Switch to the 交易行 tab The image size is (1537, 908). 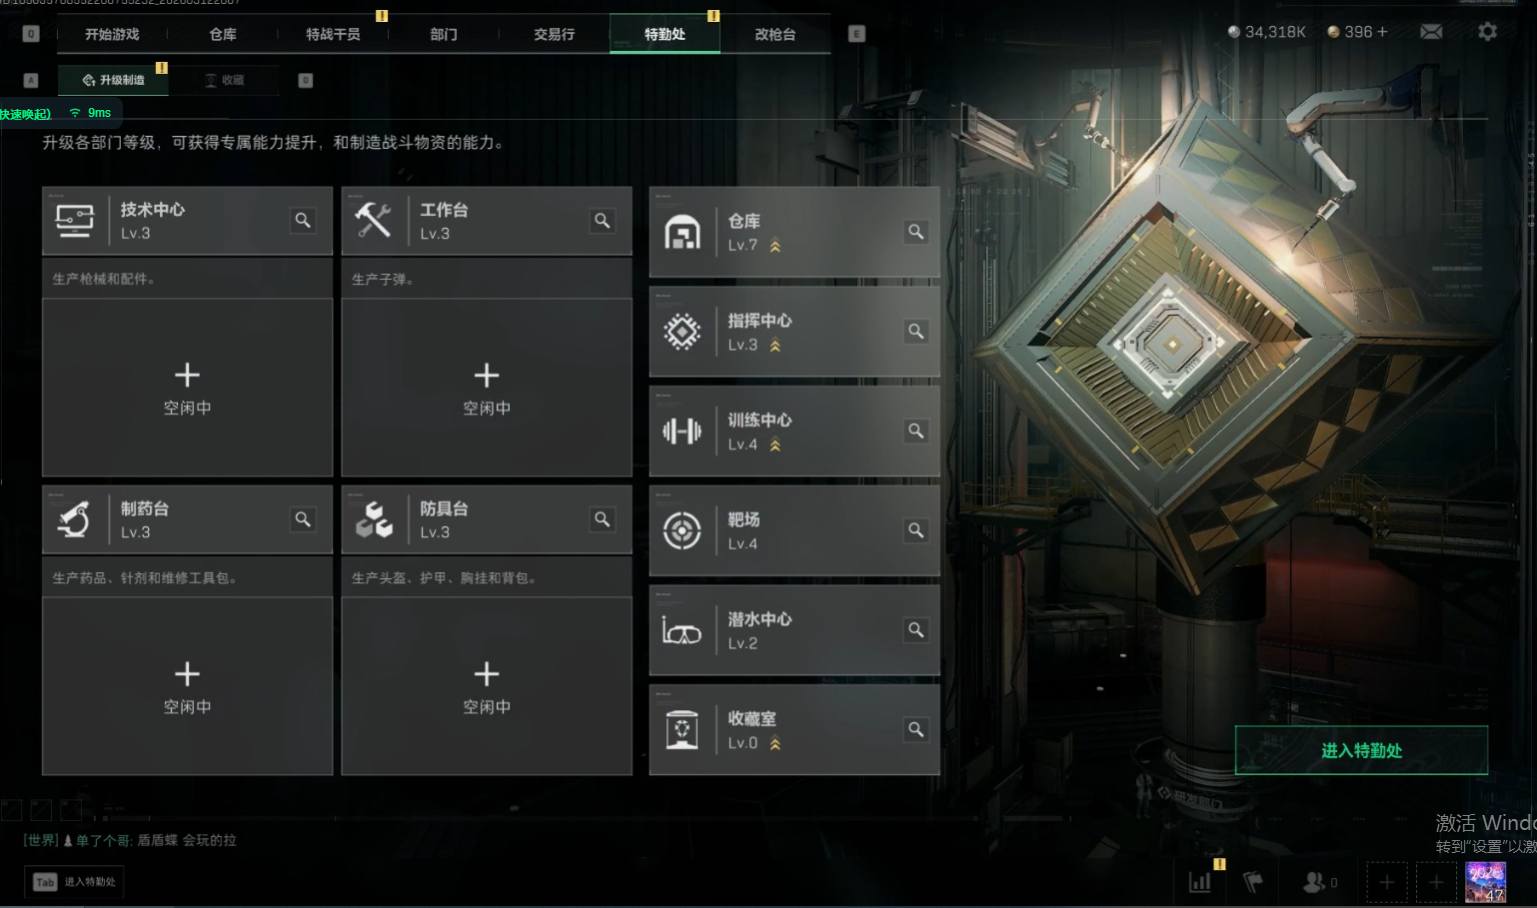[554, 34]
